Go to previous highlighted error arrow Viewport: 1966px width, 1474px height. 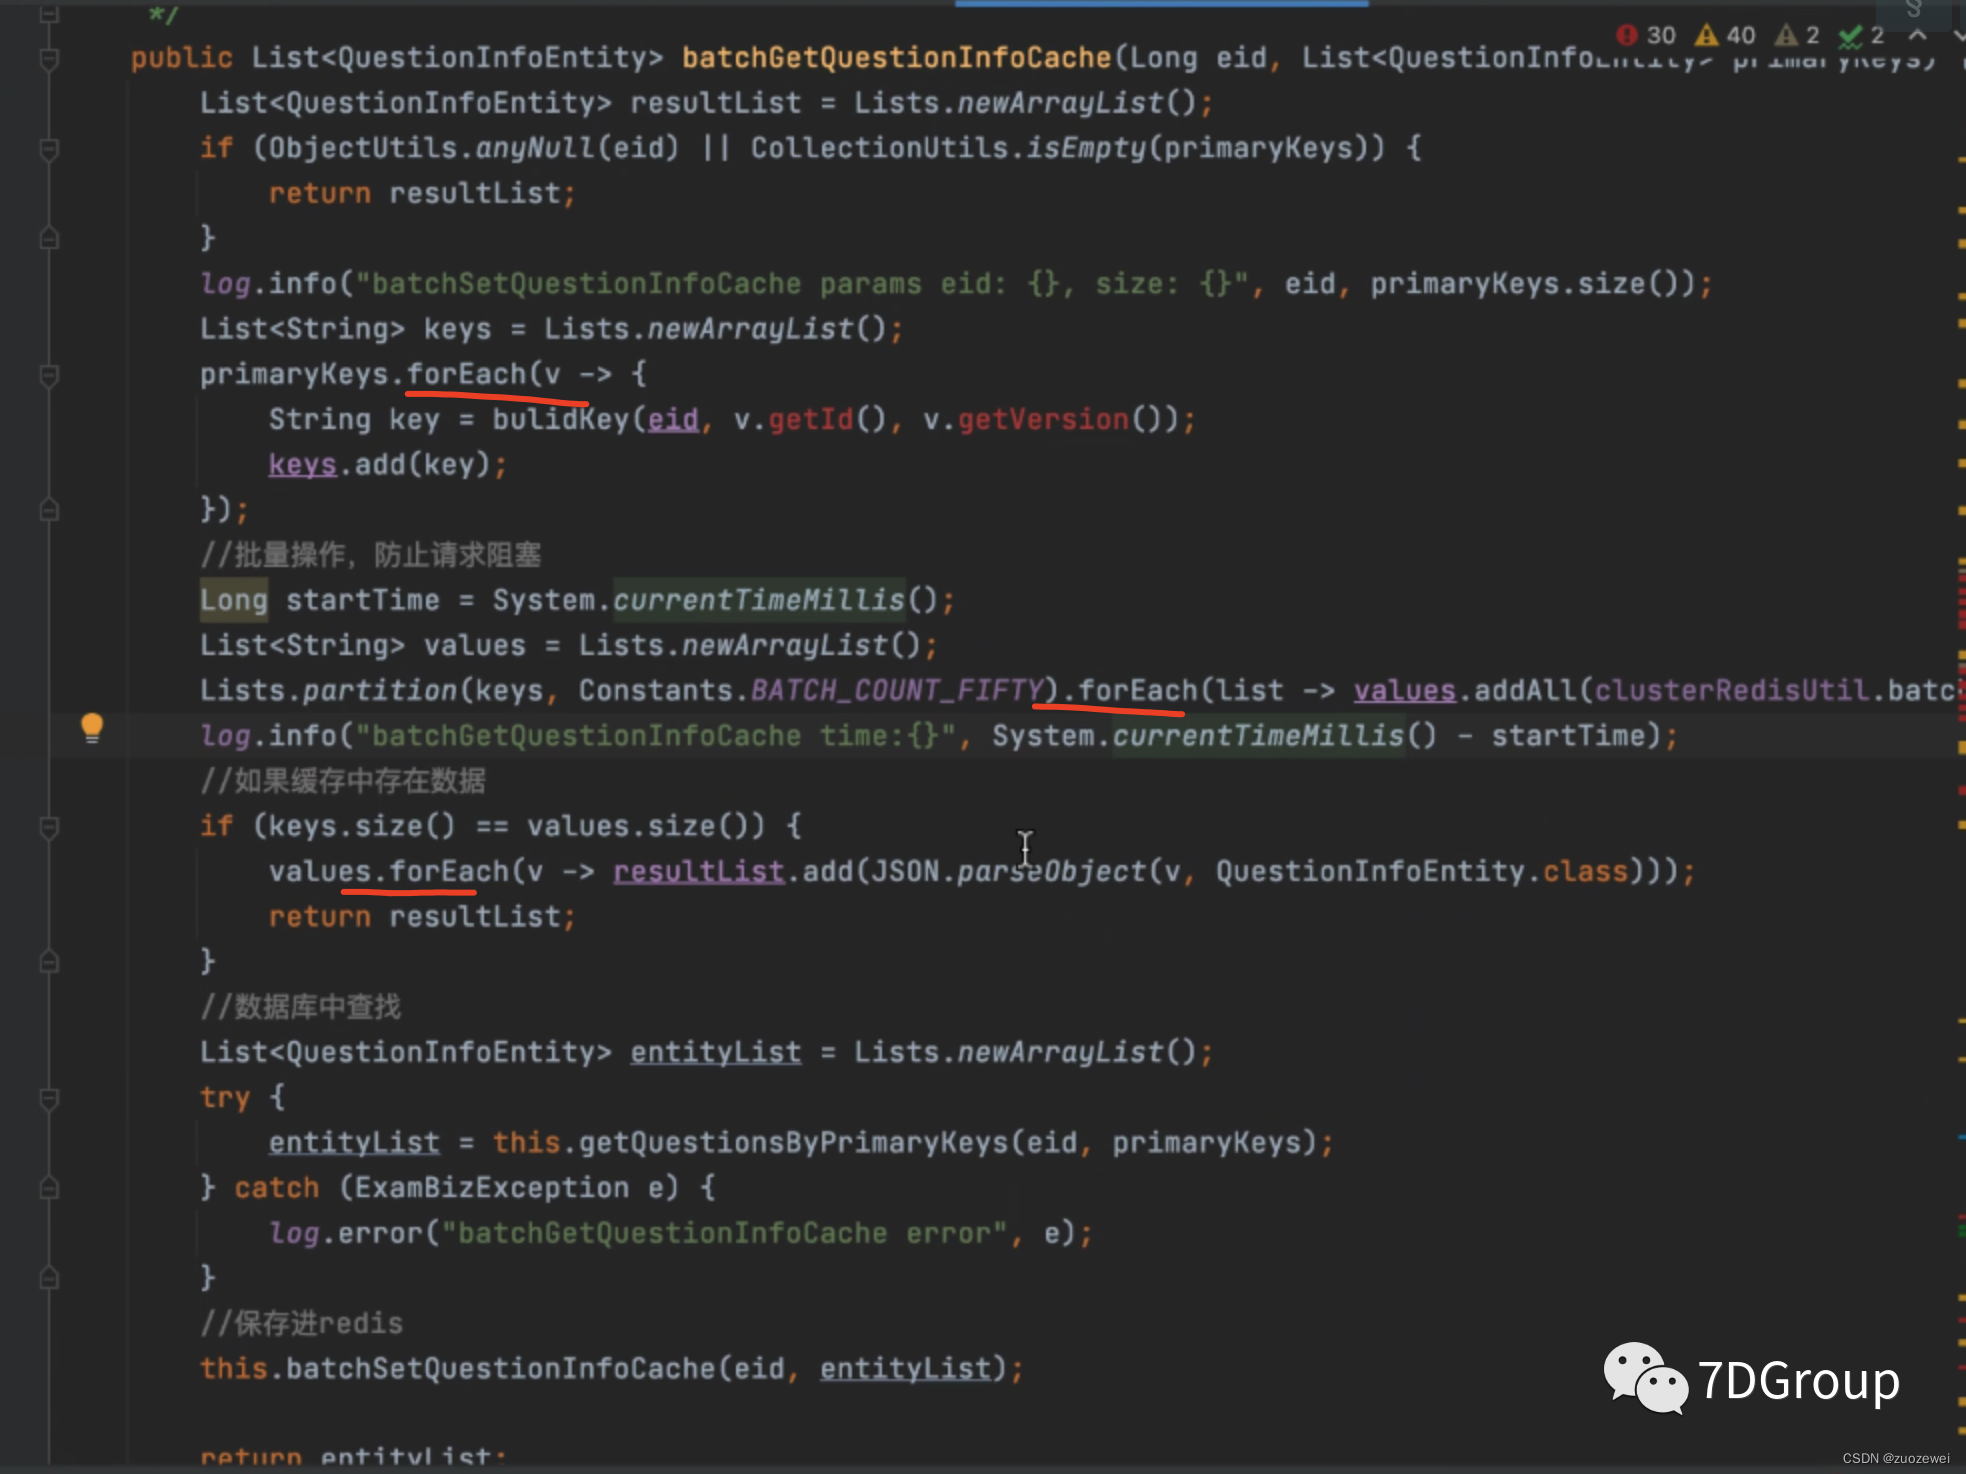[1917, 36]
